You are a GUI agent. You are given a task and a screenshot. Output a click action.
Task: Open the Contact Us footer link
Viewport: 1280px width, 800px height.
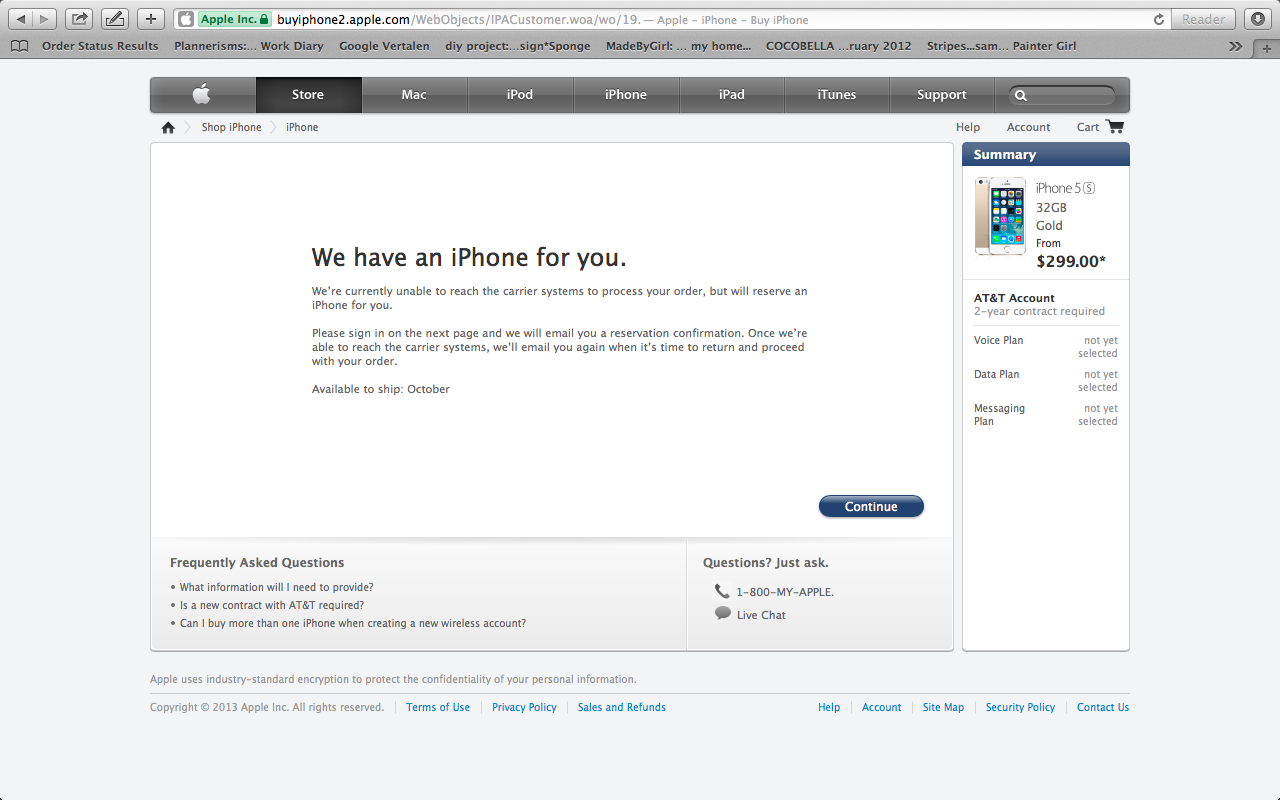click(1103, 707)
